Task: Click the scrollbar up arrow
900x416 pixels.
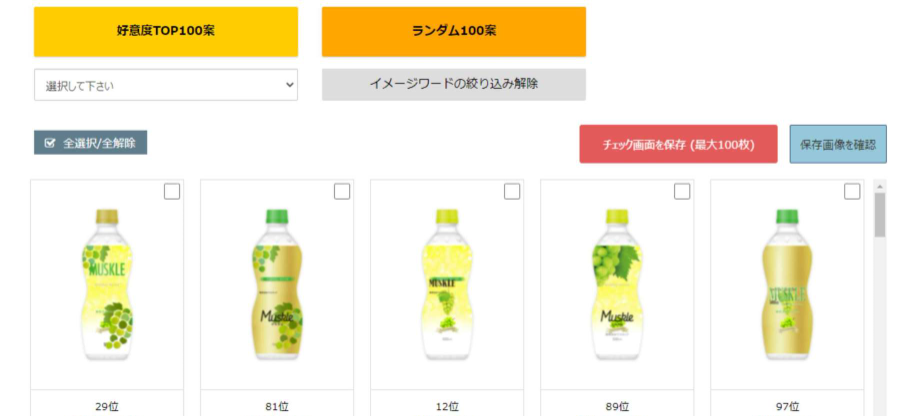Action: pos(880,186)
